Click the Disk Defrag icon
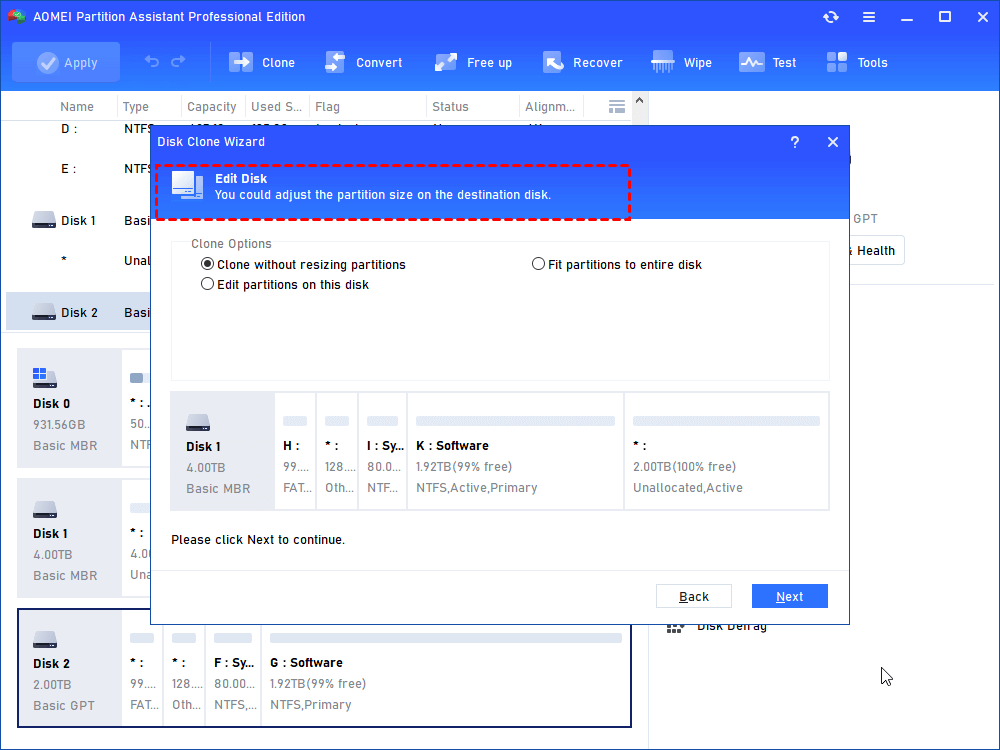 click(675, 628)
